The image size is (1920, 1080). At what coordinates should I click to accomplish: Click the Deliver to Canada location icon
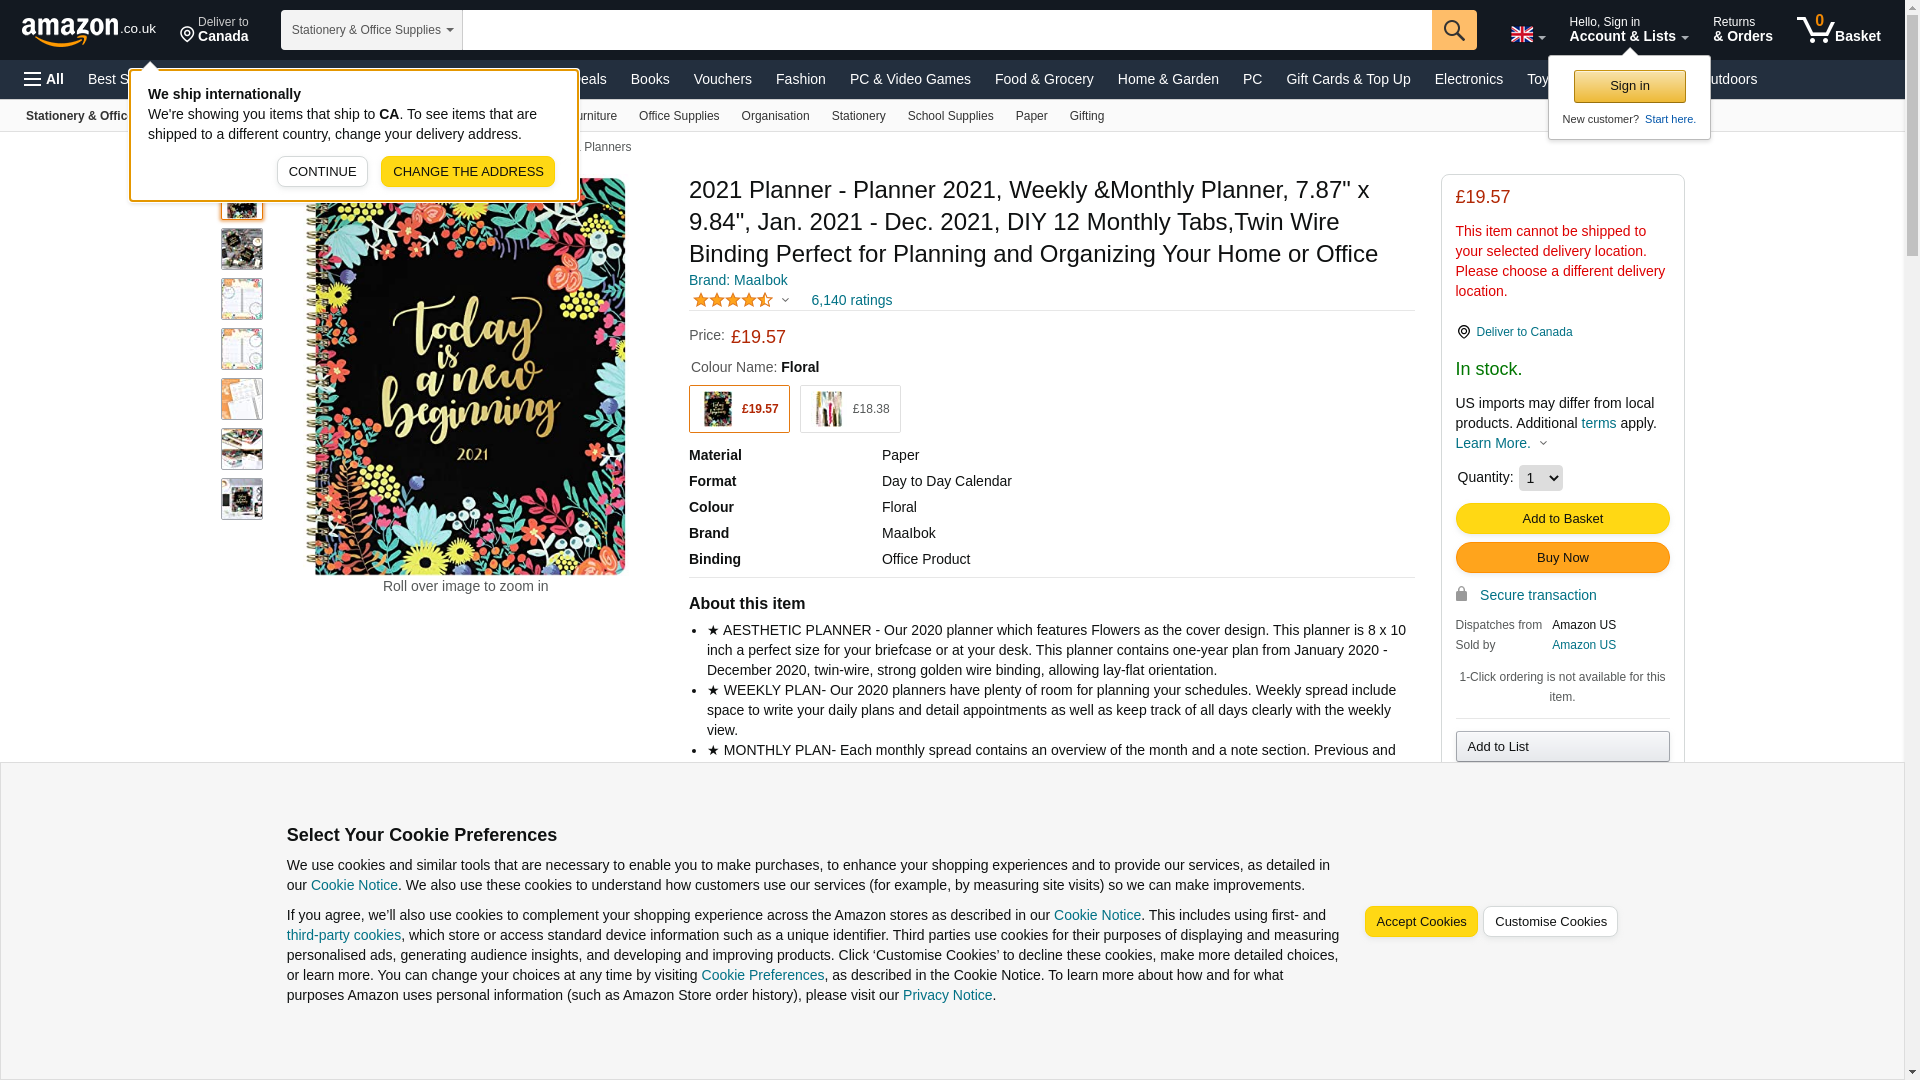[1463, 332]
